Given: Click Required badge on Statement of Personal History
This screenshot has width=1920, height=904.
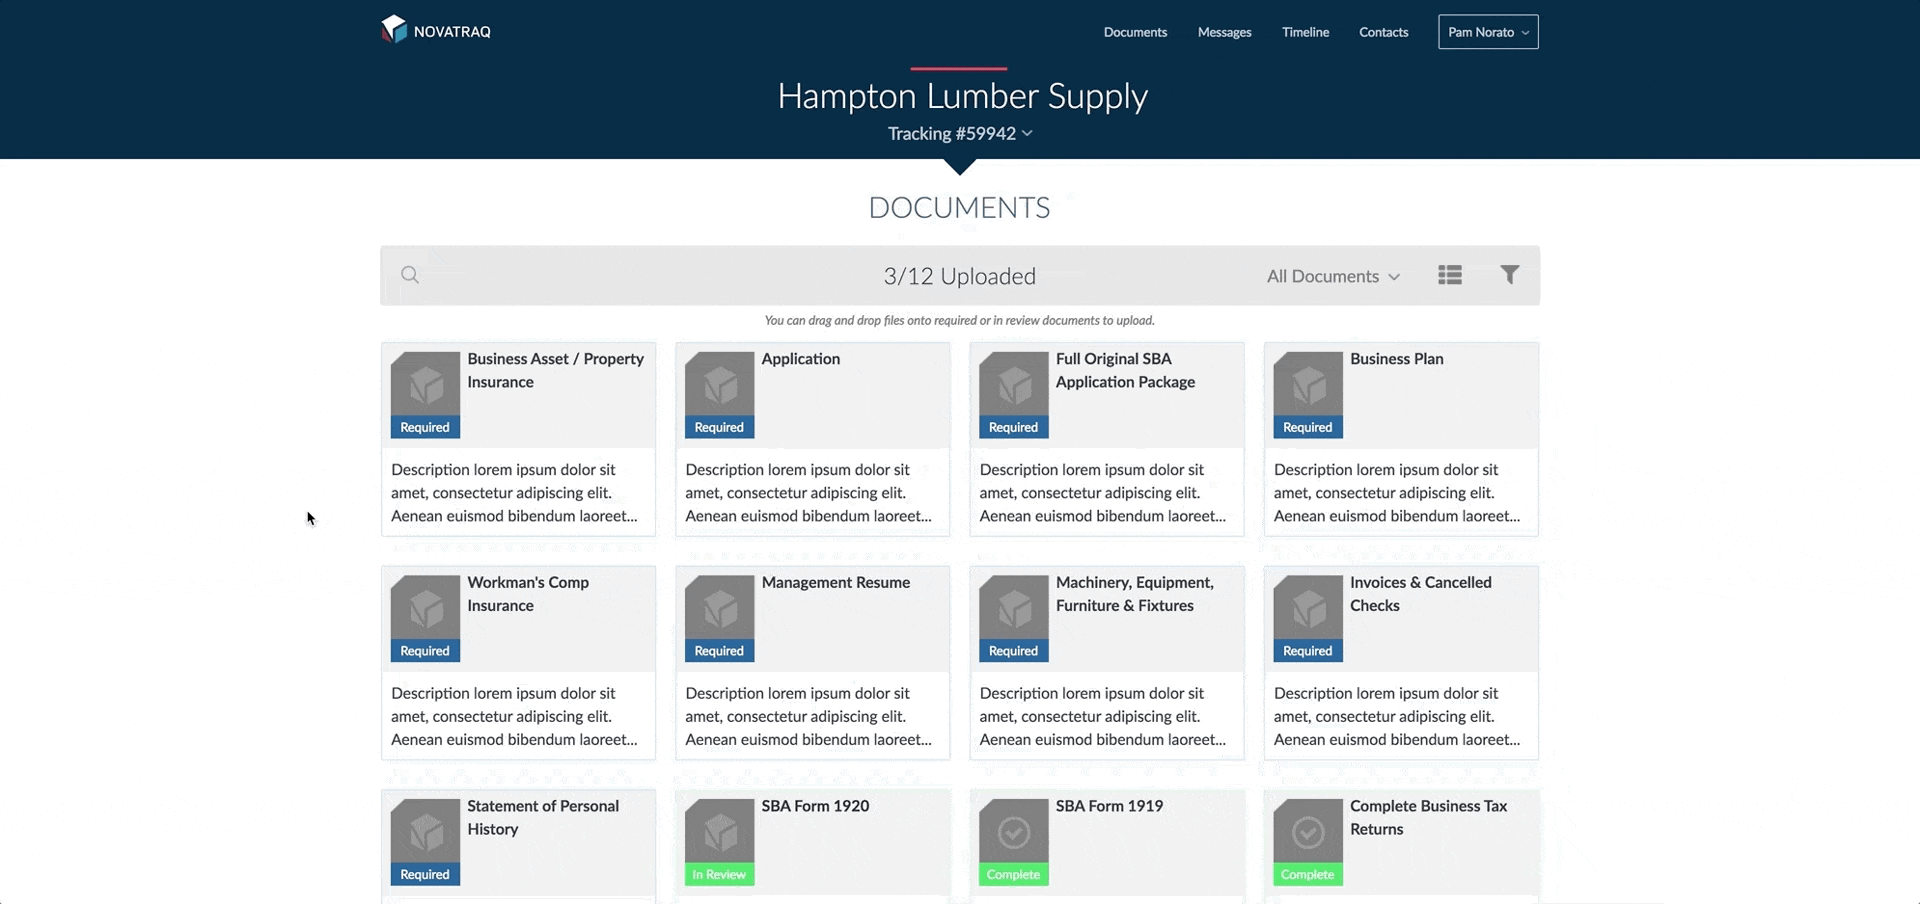Looking at the screenshot, I should (x=425, y=874).
